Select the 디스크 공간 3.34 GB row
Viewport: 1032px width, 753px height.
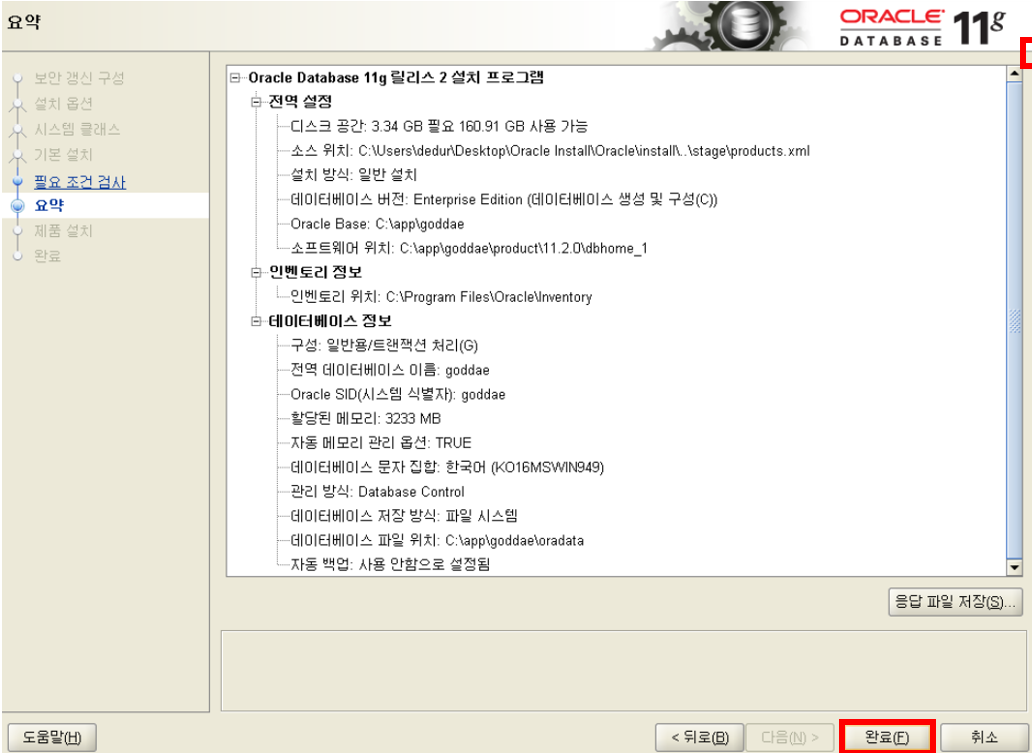coord(439,126)
